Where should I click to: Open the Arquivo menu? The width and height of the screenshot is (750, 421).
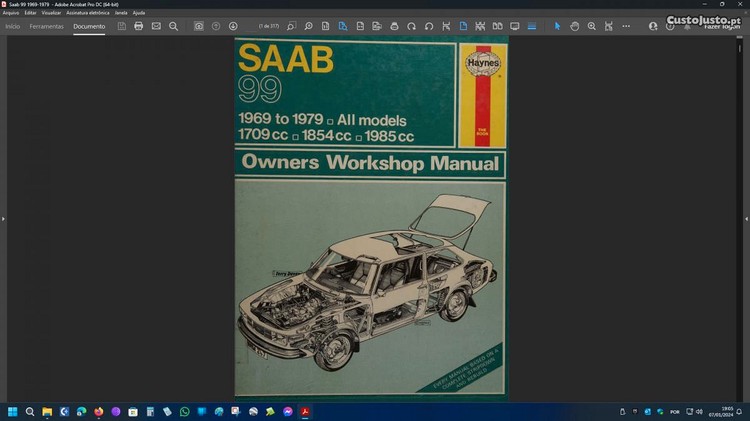(11, 12)
